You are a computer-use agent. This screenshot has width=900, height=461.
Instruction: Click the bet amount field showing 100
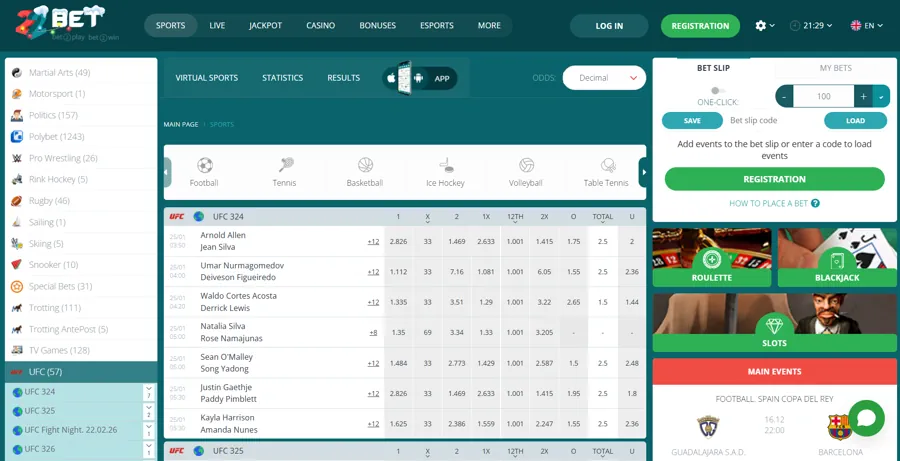tap(824, 96)
